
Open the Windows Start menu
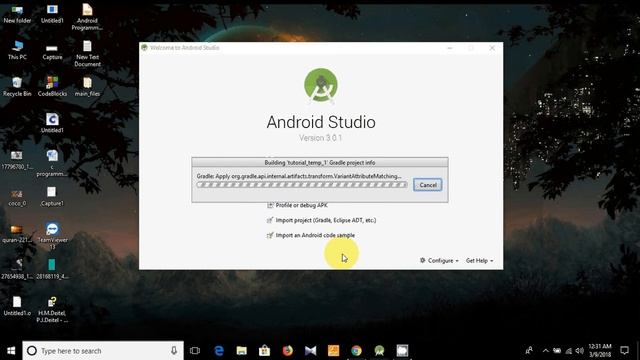click(x=11, y=351)
